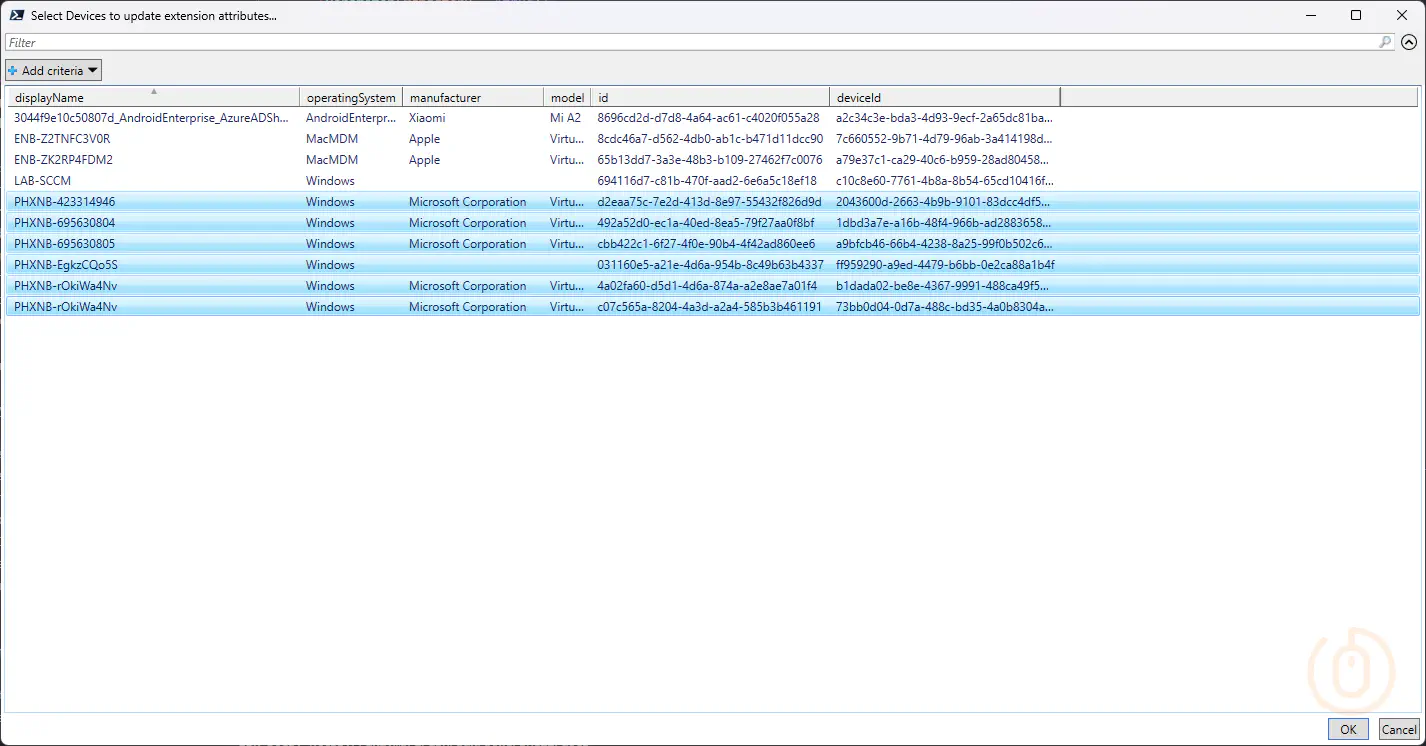Sort by id column header
This screenshot has height=746, width=1426.
pyautogui.click(x=709, y=98)
